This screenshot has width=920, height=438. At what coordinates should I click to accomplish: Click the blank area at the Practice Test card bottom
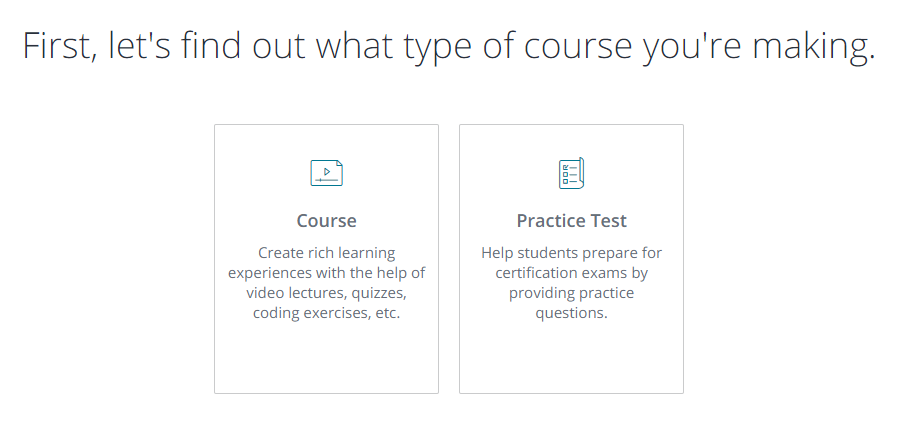pos(571,360)
